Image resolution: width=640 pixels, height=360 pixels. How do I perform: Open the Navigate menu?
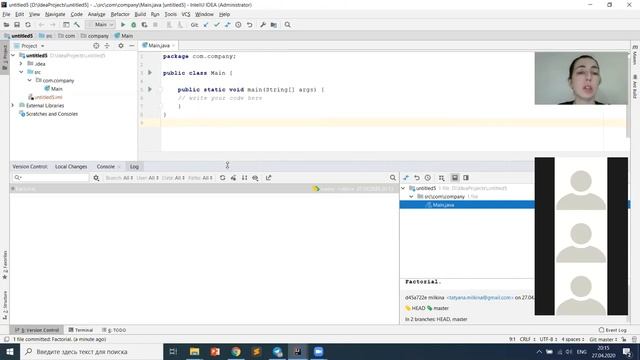[55, 14]
